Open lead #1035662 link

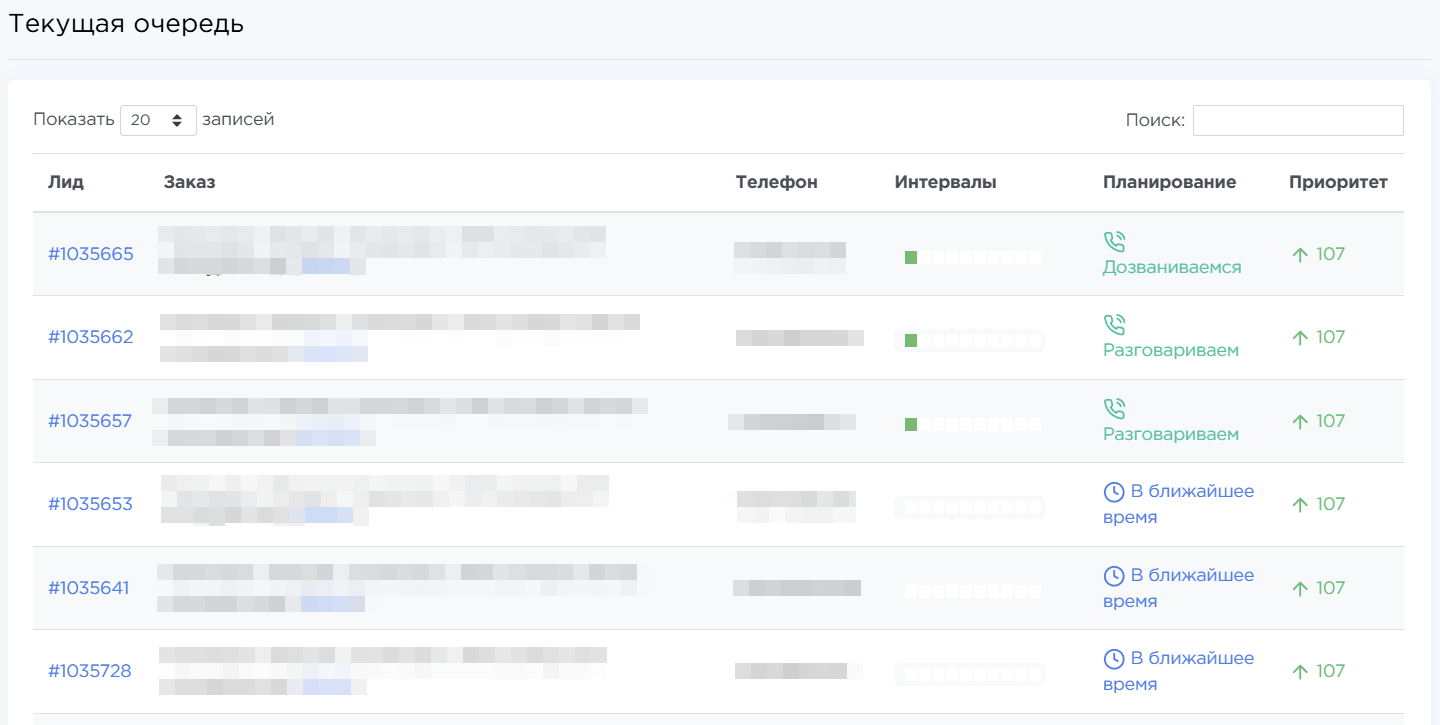pos(91,337)
